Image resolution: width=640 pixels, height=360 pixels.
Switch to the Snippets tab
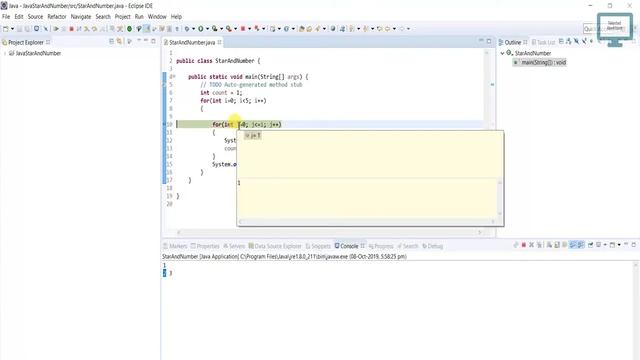[x=318, y=246]
